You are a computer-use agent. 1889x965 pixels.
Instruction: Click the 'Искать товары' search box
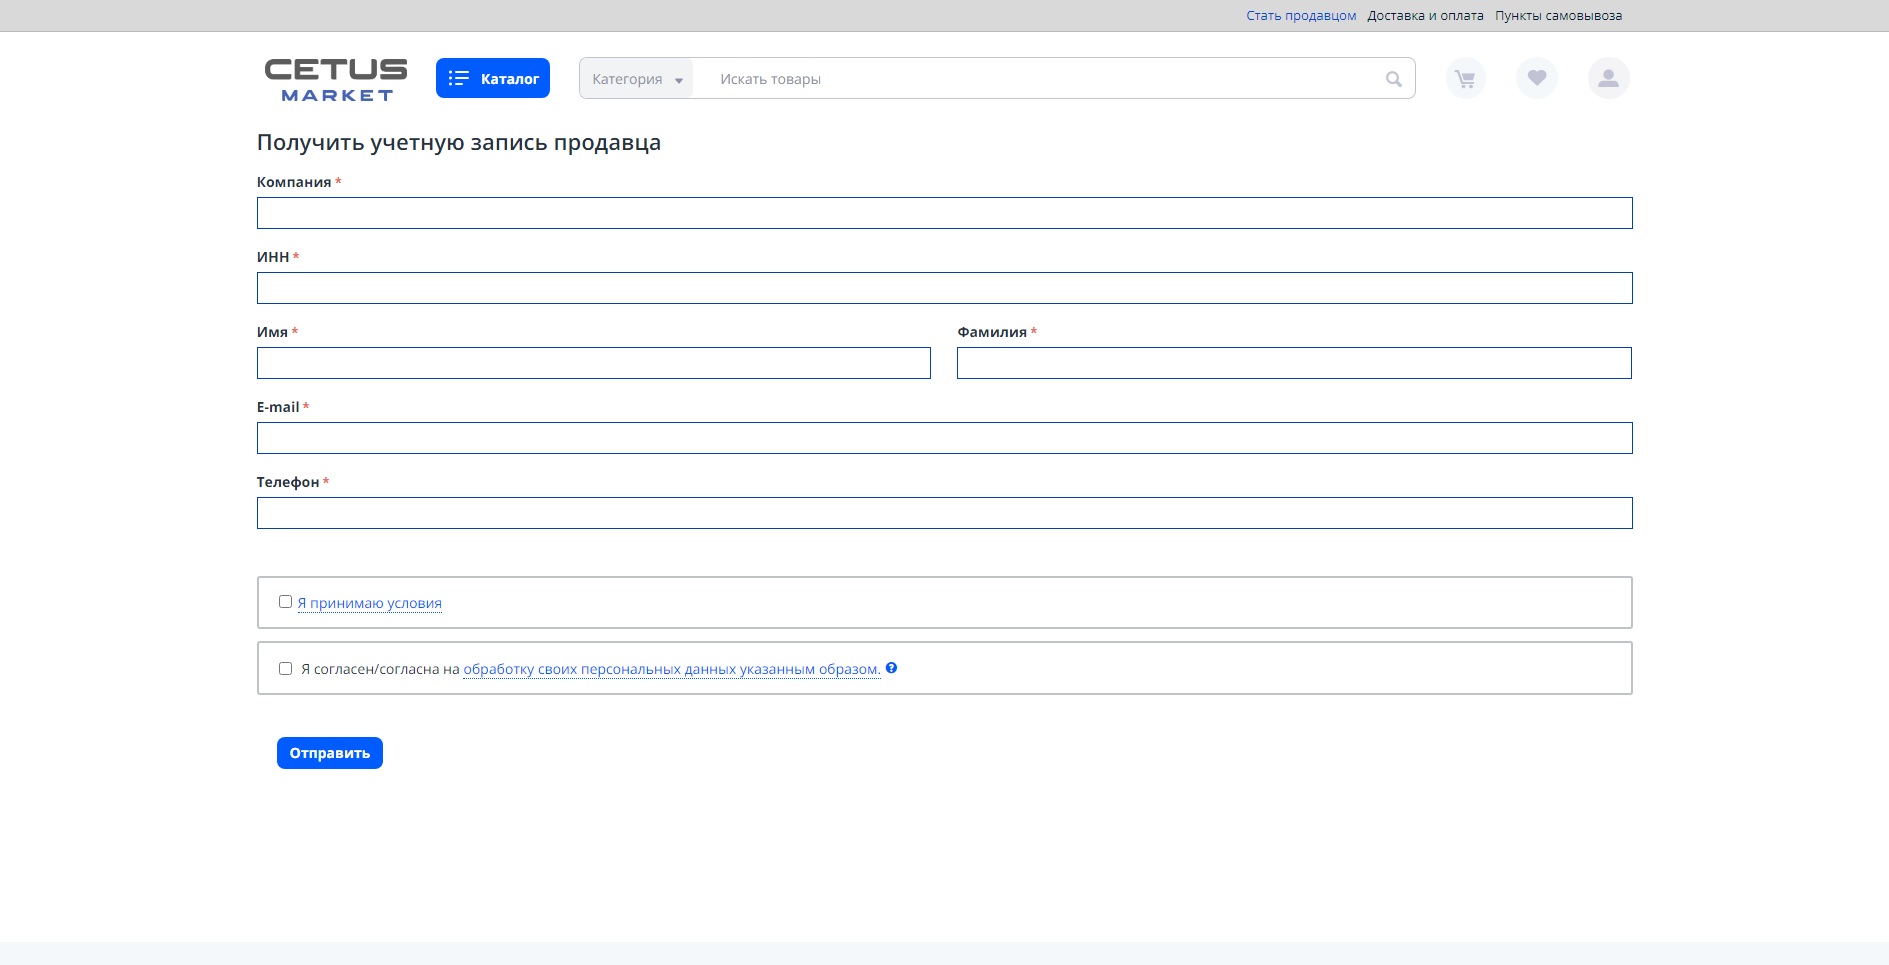[1040, 79]
